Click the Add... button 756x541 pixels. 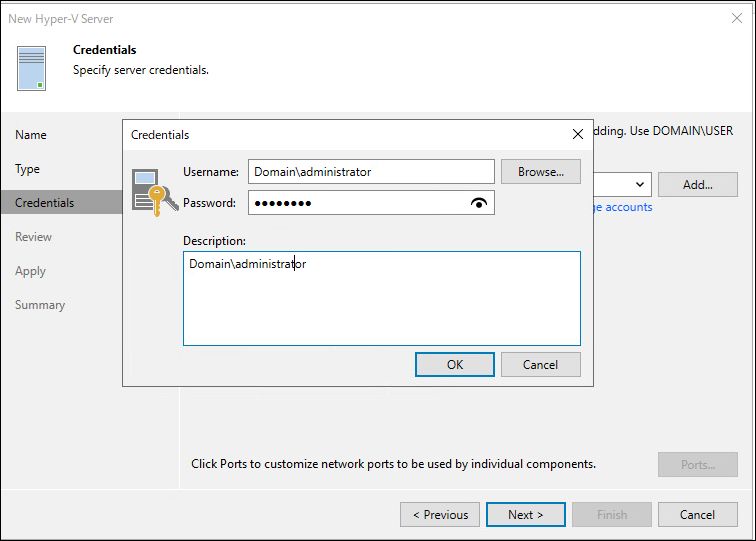[x=697, y=184]
